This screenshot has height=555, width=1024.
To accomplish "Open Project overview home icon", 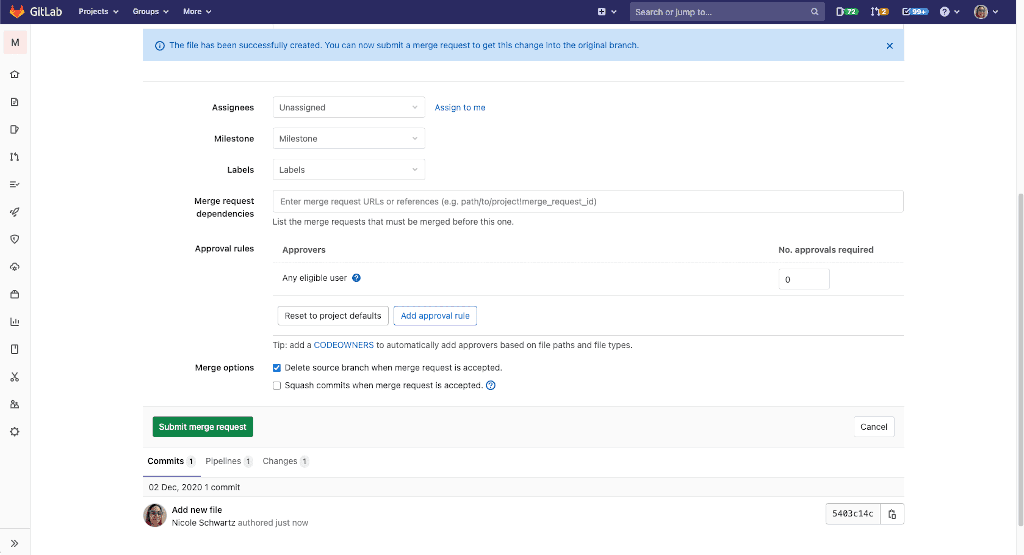I will pos(14,74).
